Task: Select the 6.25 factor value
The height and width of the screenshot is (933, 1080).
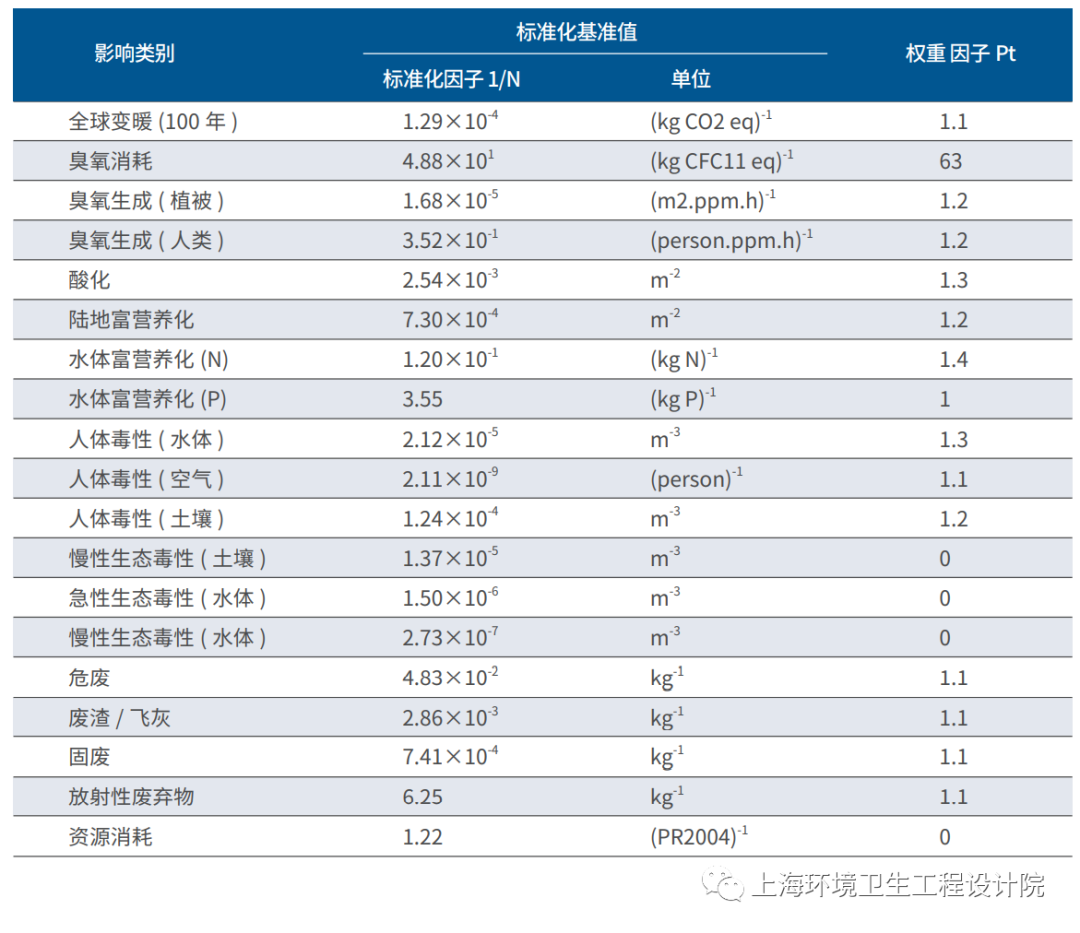Action: pyautogui.click(x=422, y=797)
